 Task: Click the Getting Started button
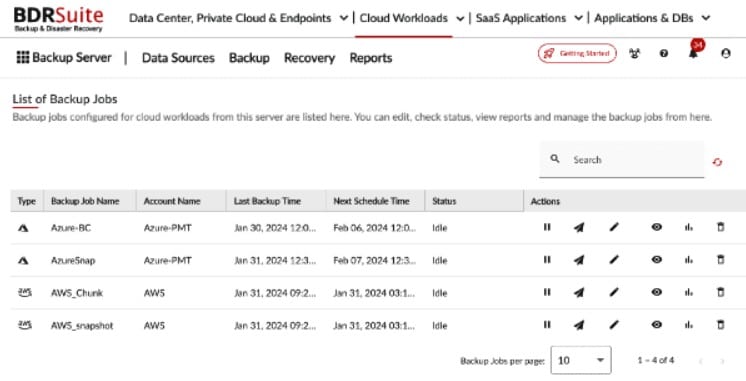577,53
